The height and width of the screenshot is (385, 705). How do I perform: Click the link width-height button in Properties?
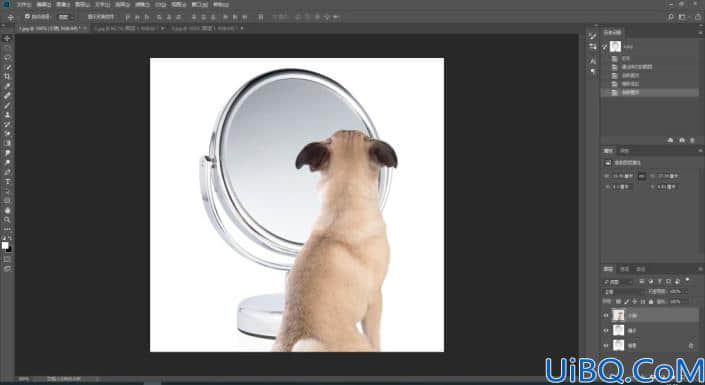point(642,176)
